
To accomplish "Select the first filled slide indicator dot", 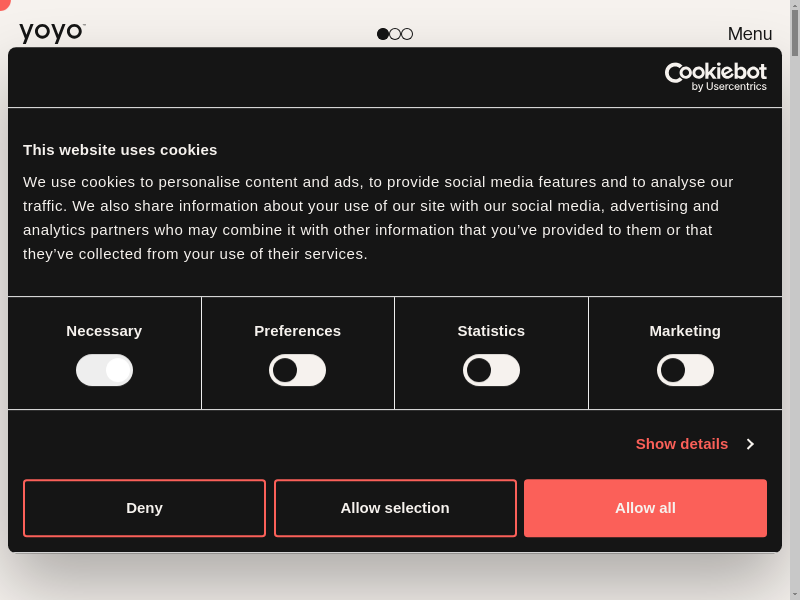I will click(x=383, y=34).
